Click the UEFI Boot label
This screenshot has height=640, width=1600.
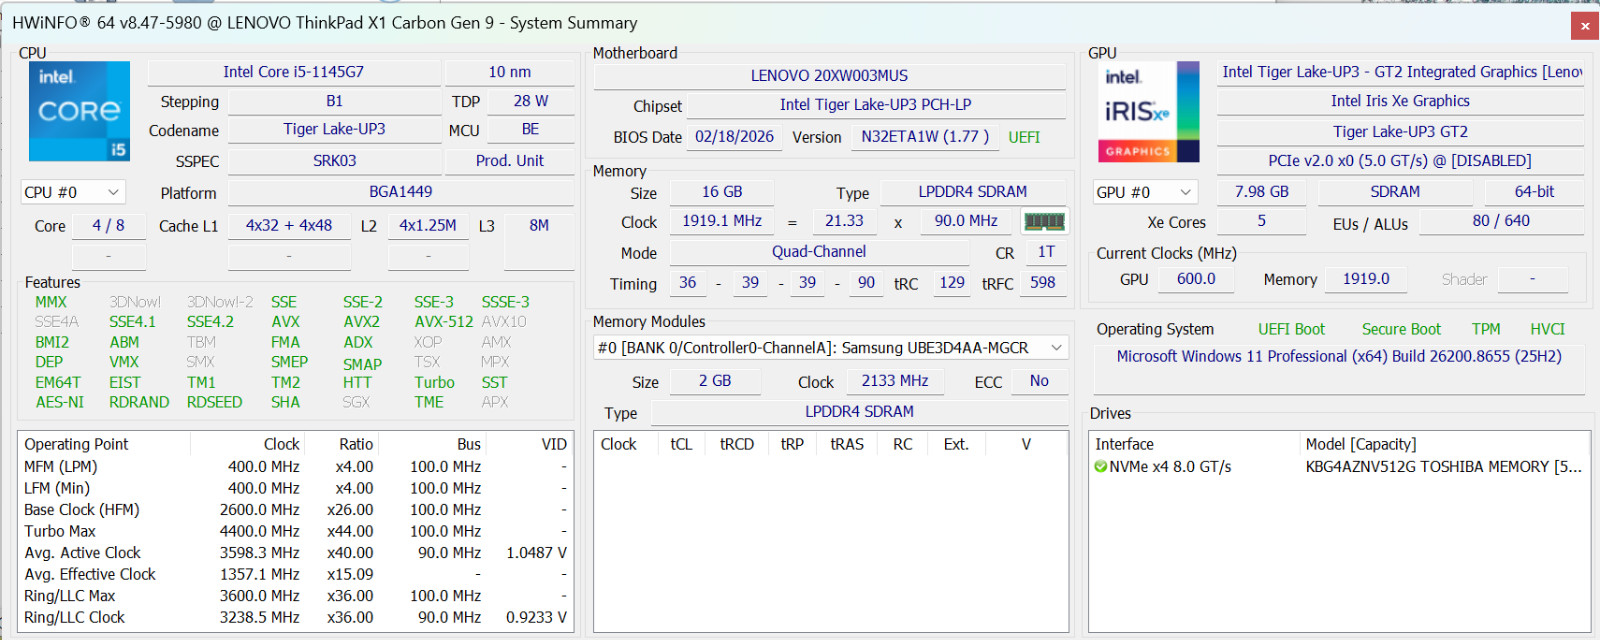tap(1291, 330)
